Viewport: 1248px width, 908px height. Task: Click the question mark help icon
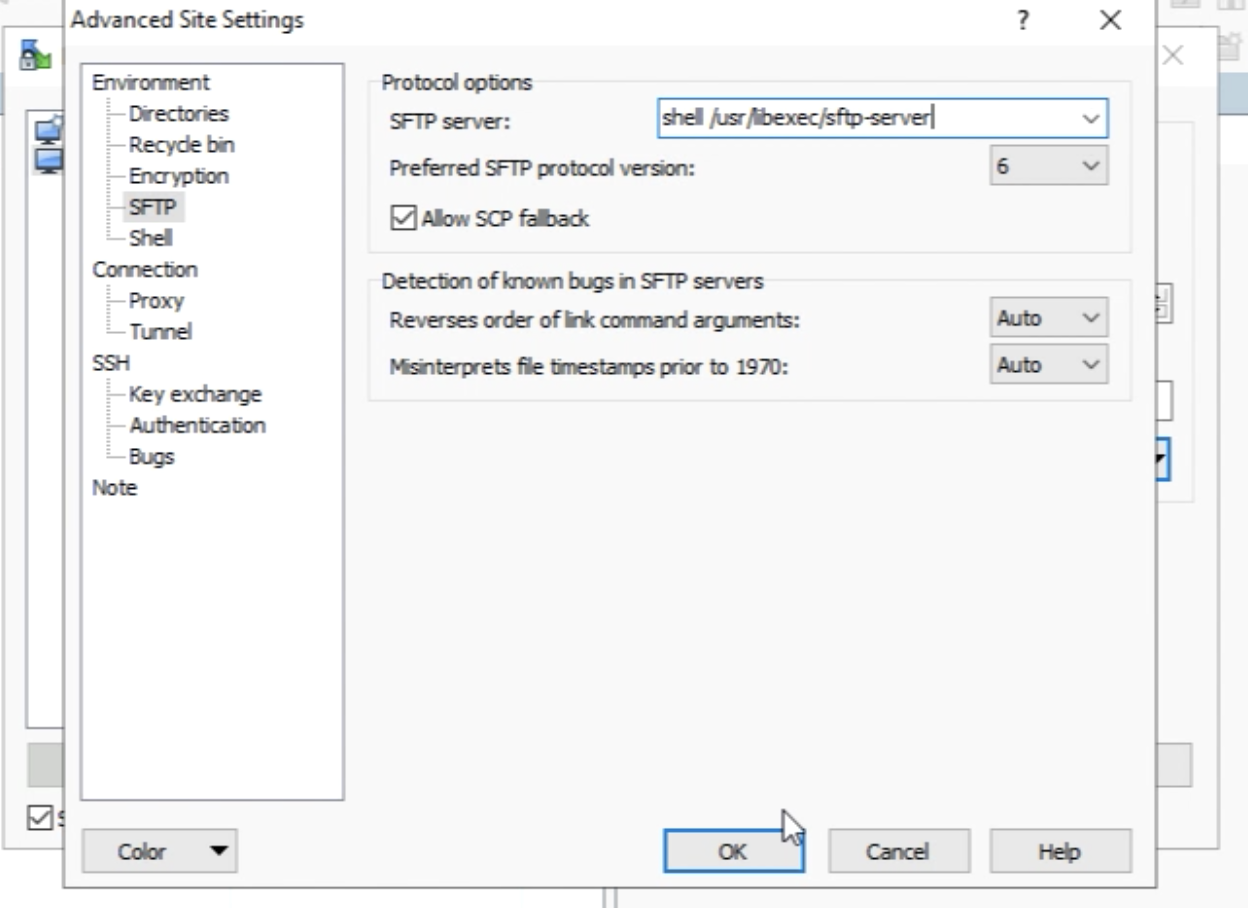(x=1023, y=20)
